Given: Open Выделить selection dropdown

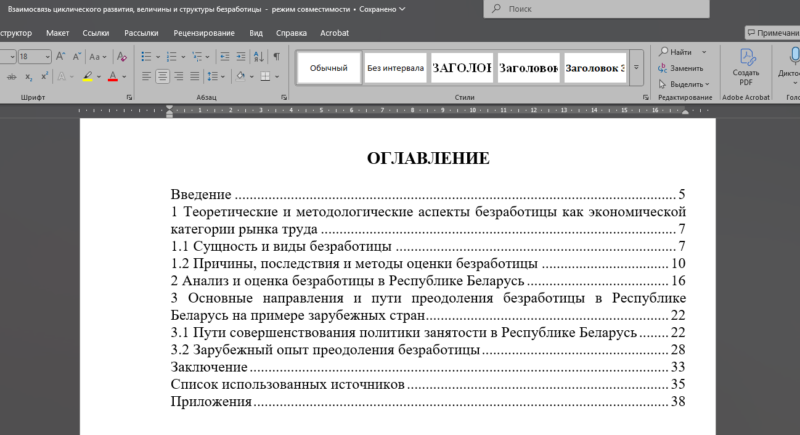Looking at the screenshot, I should pos(684,84).
